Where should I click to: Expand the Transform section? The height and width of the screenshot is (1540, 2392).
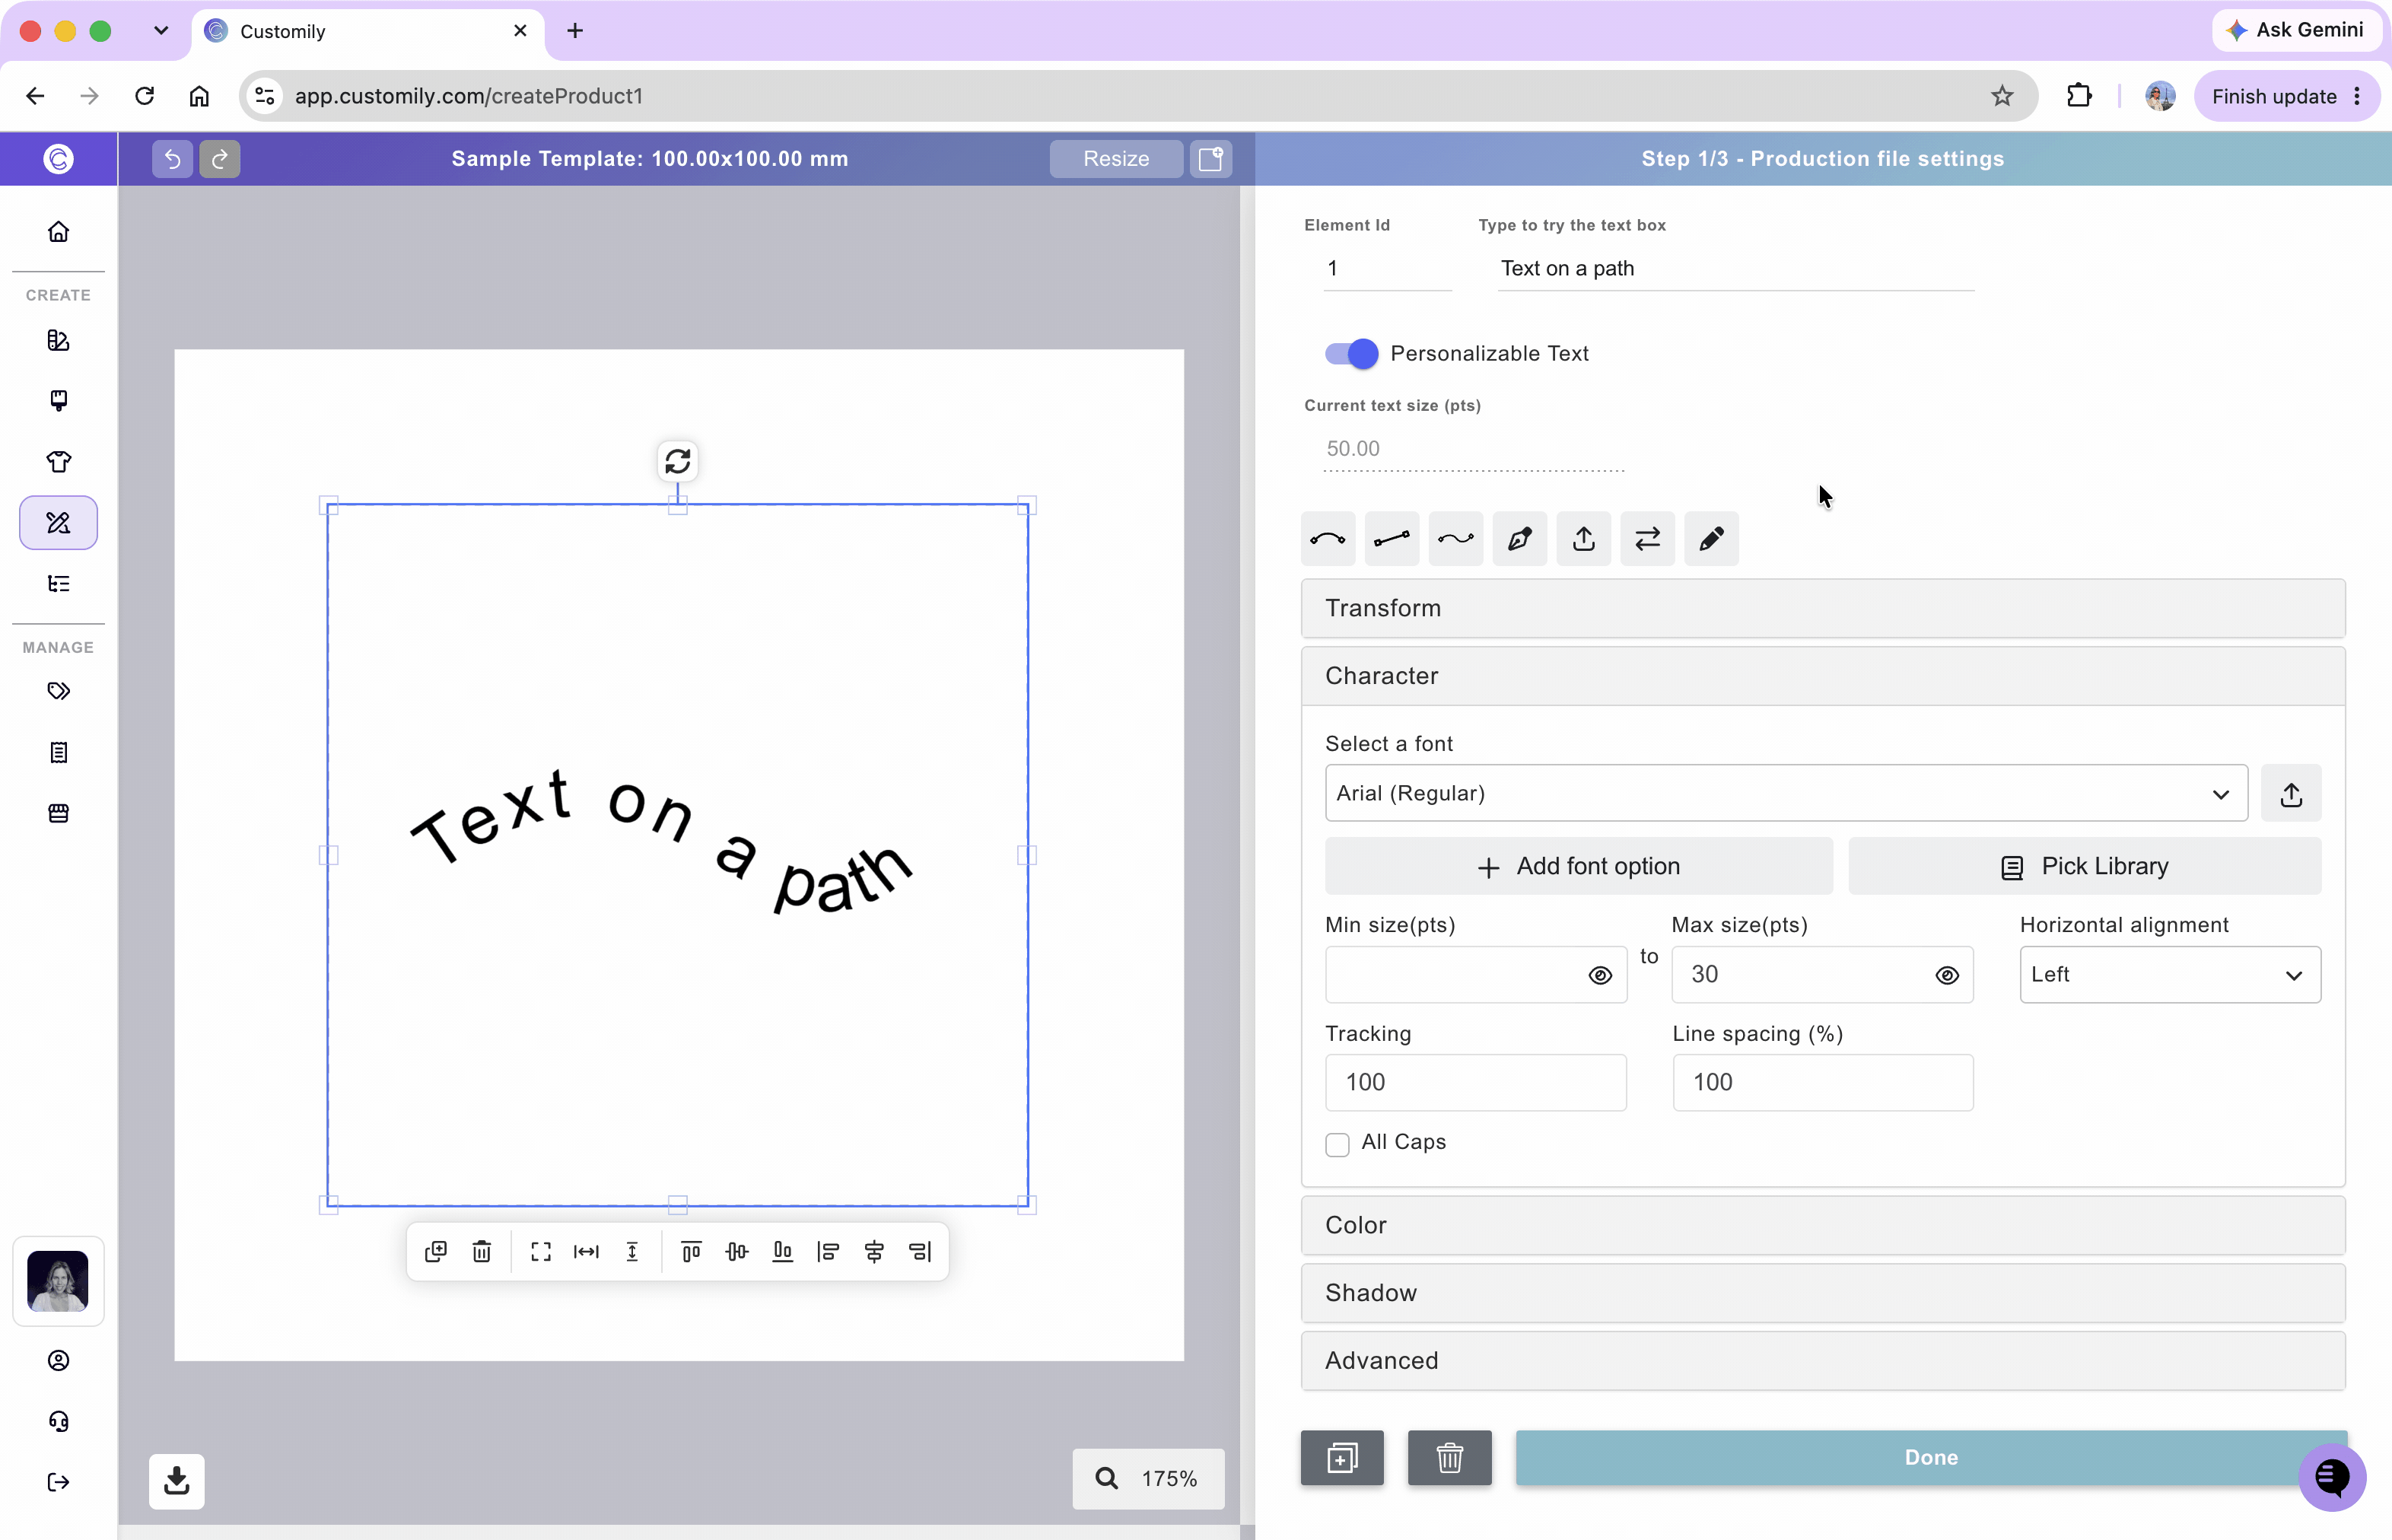click(1823, 608)
